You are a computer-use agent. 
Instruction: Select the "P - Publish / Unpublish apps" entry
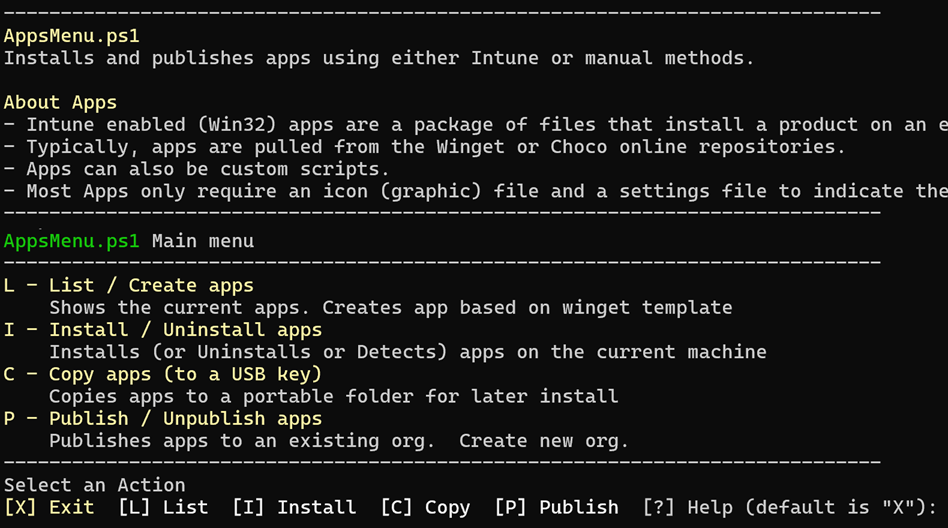(163, 419)
